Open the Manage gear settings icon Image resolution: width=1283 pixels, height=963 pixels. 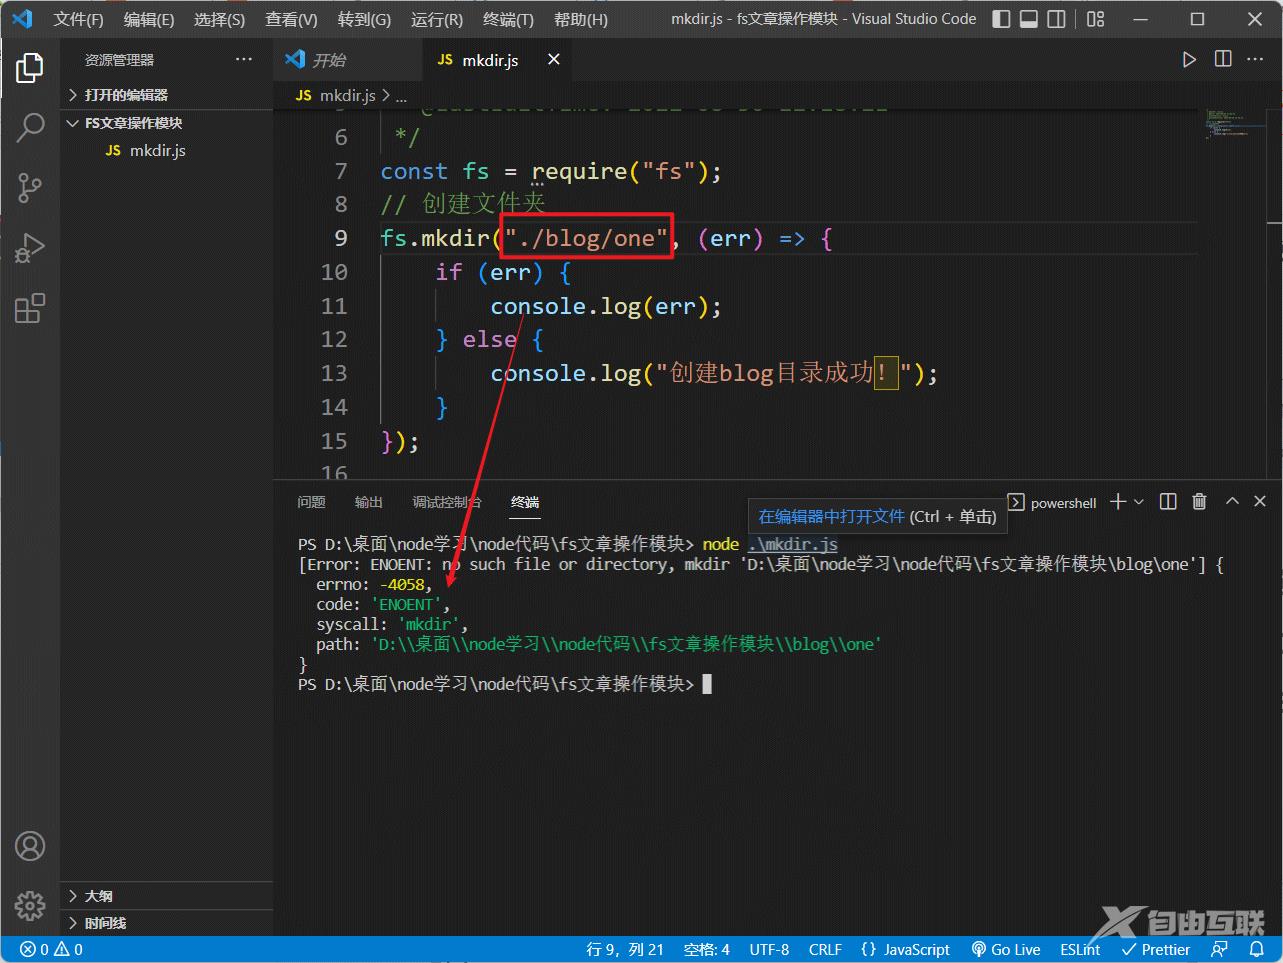30,905
